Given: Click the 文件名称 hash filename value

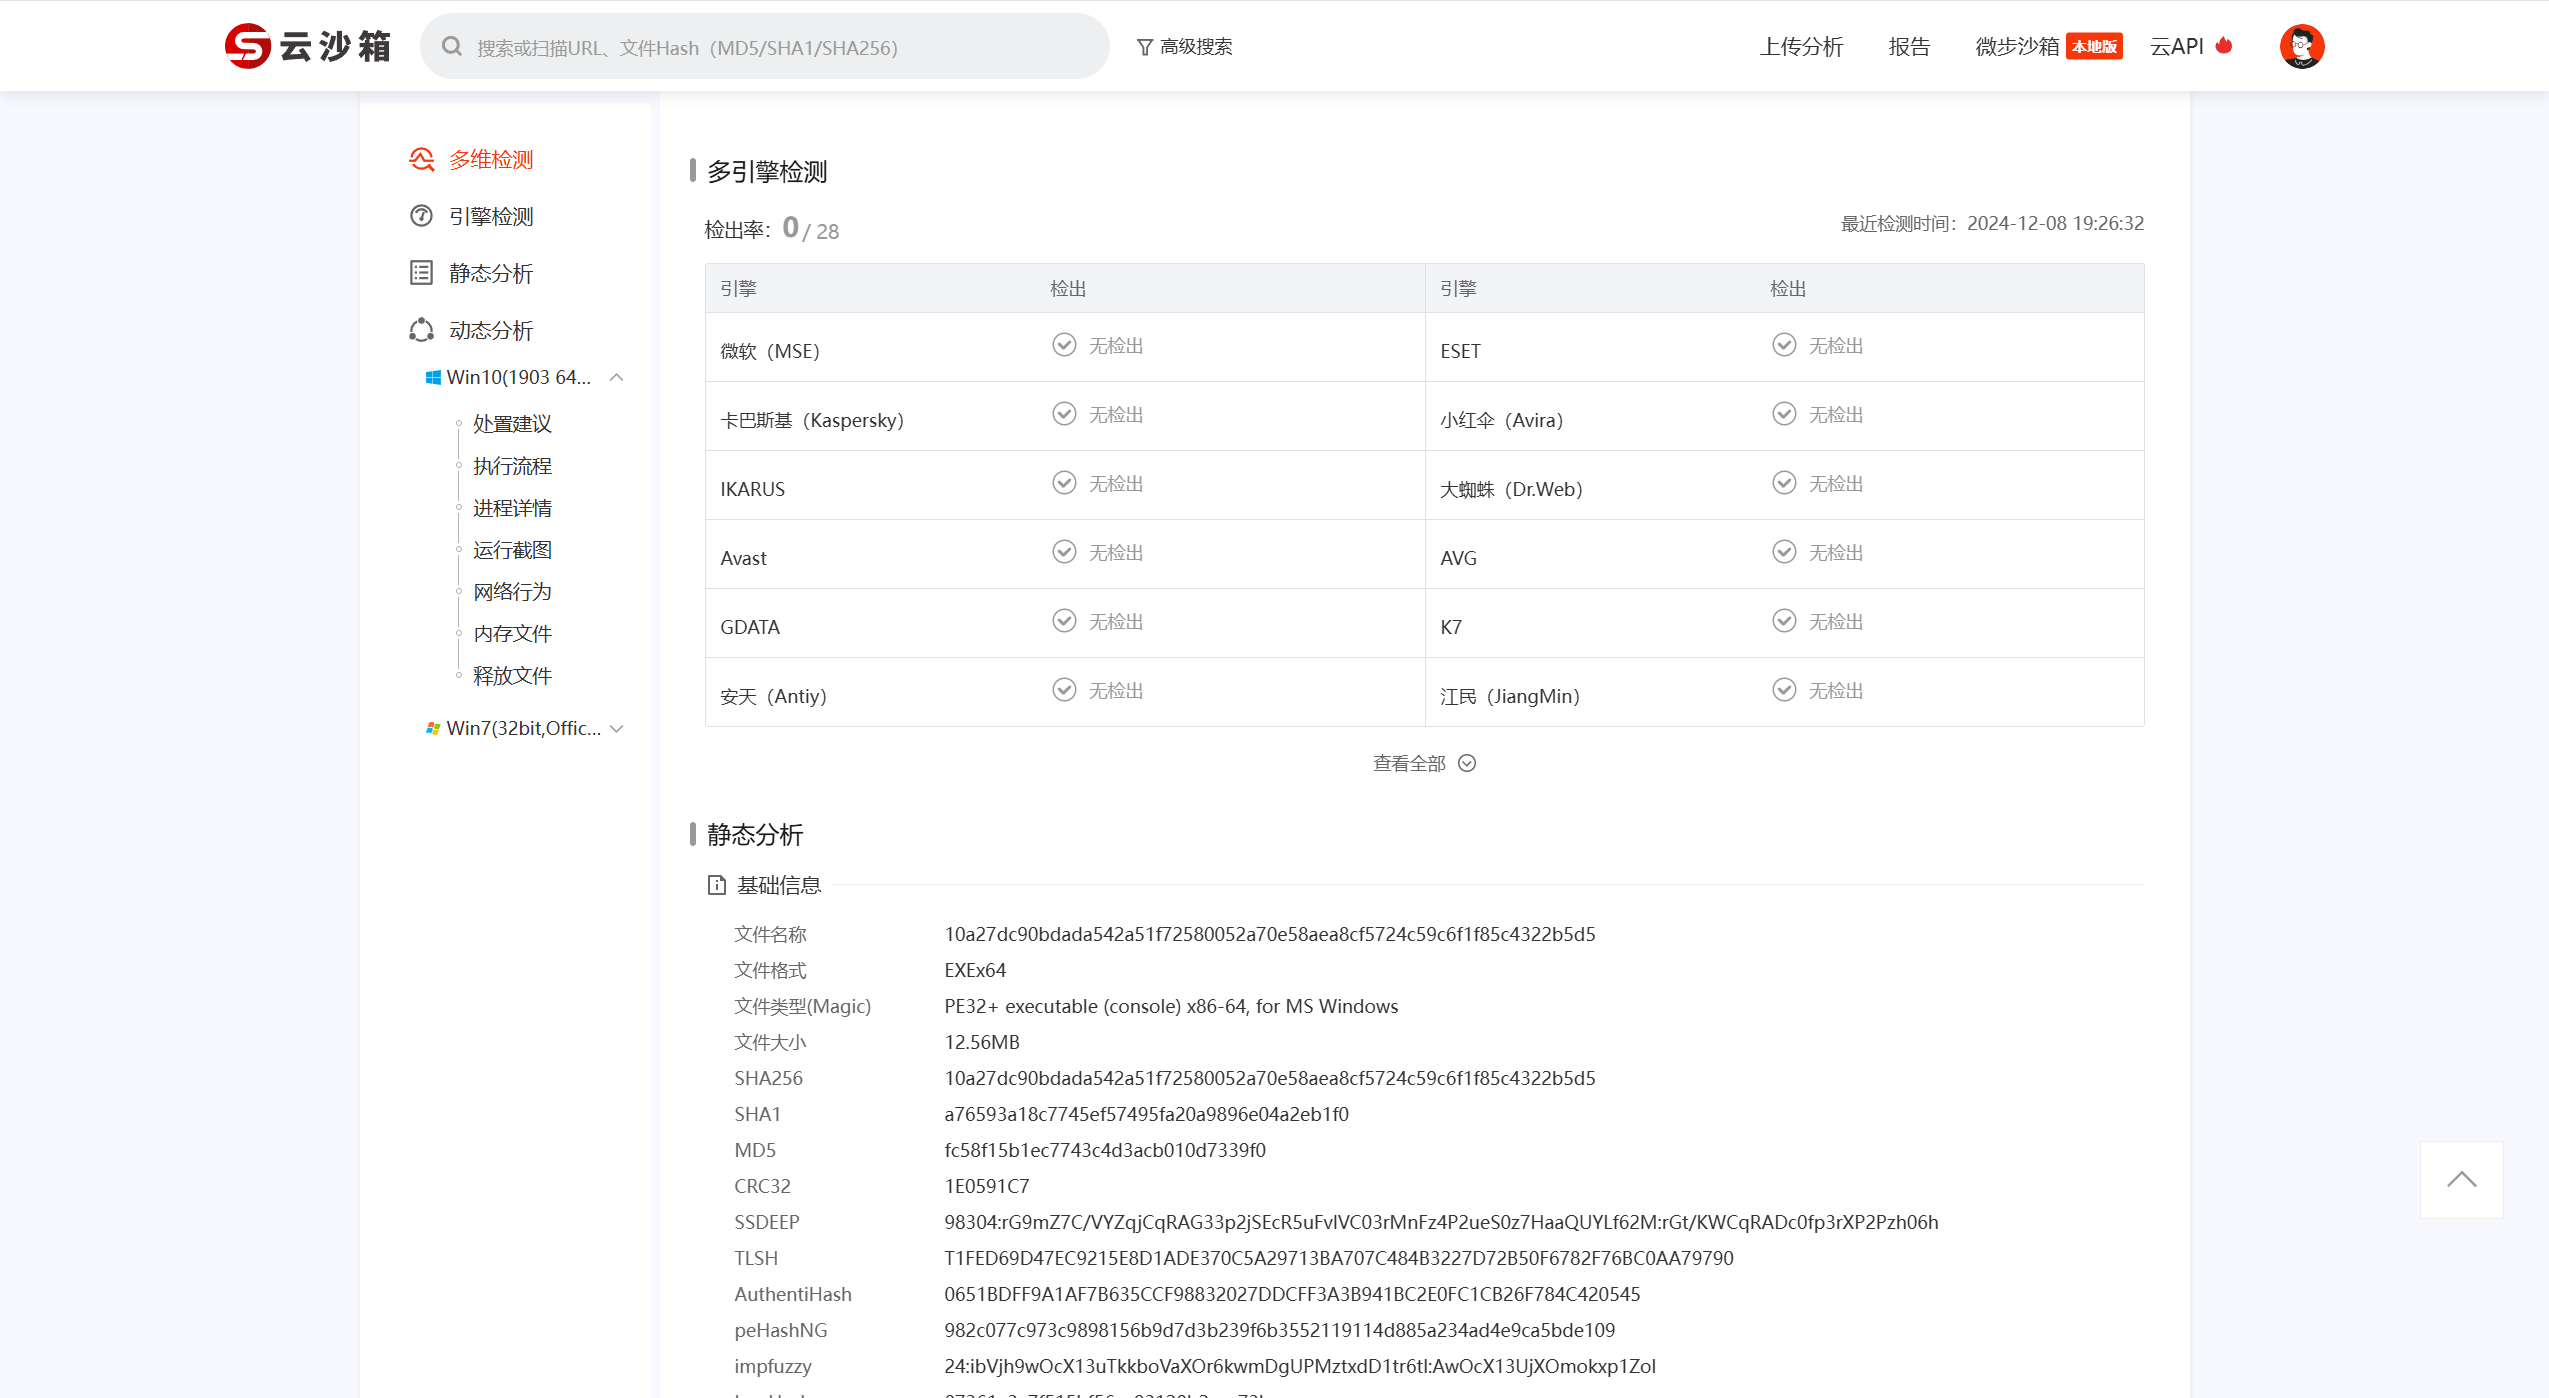Looking at the screenshot, I should click(1269, 935).
